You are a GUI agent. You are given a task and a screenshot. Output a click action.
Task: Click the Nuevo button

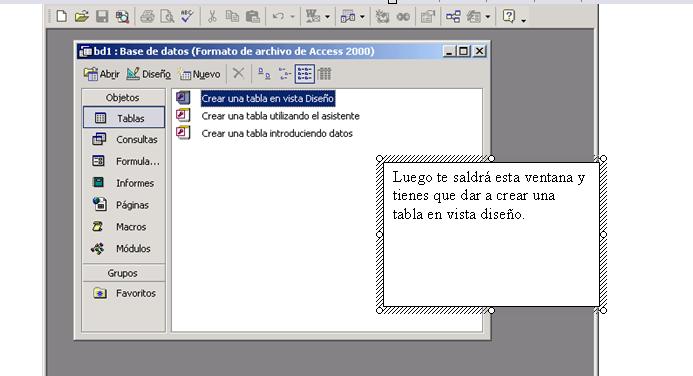pos(199,74)
